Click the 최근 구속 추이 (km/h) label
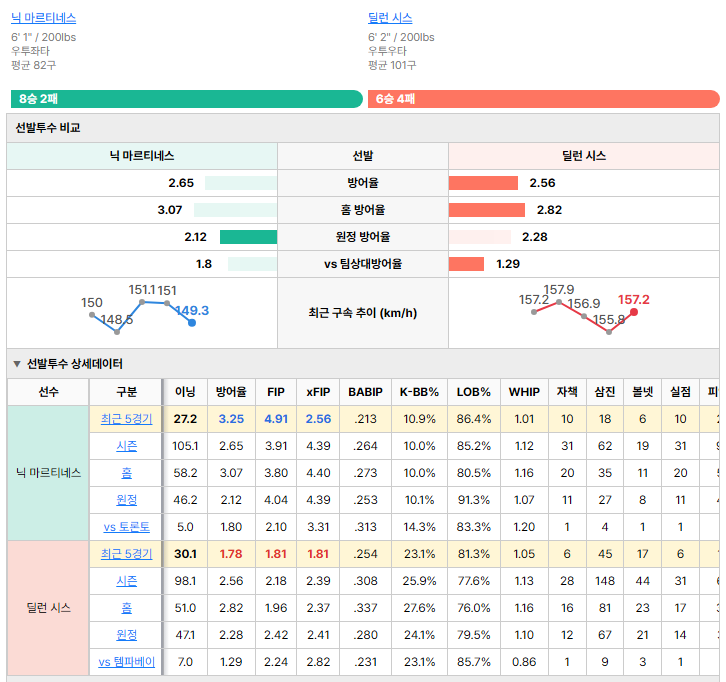 (363, 313)
